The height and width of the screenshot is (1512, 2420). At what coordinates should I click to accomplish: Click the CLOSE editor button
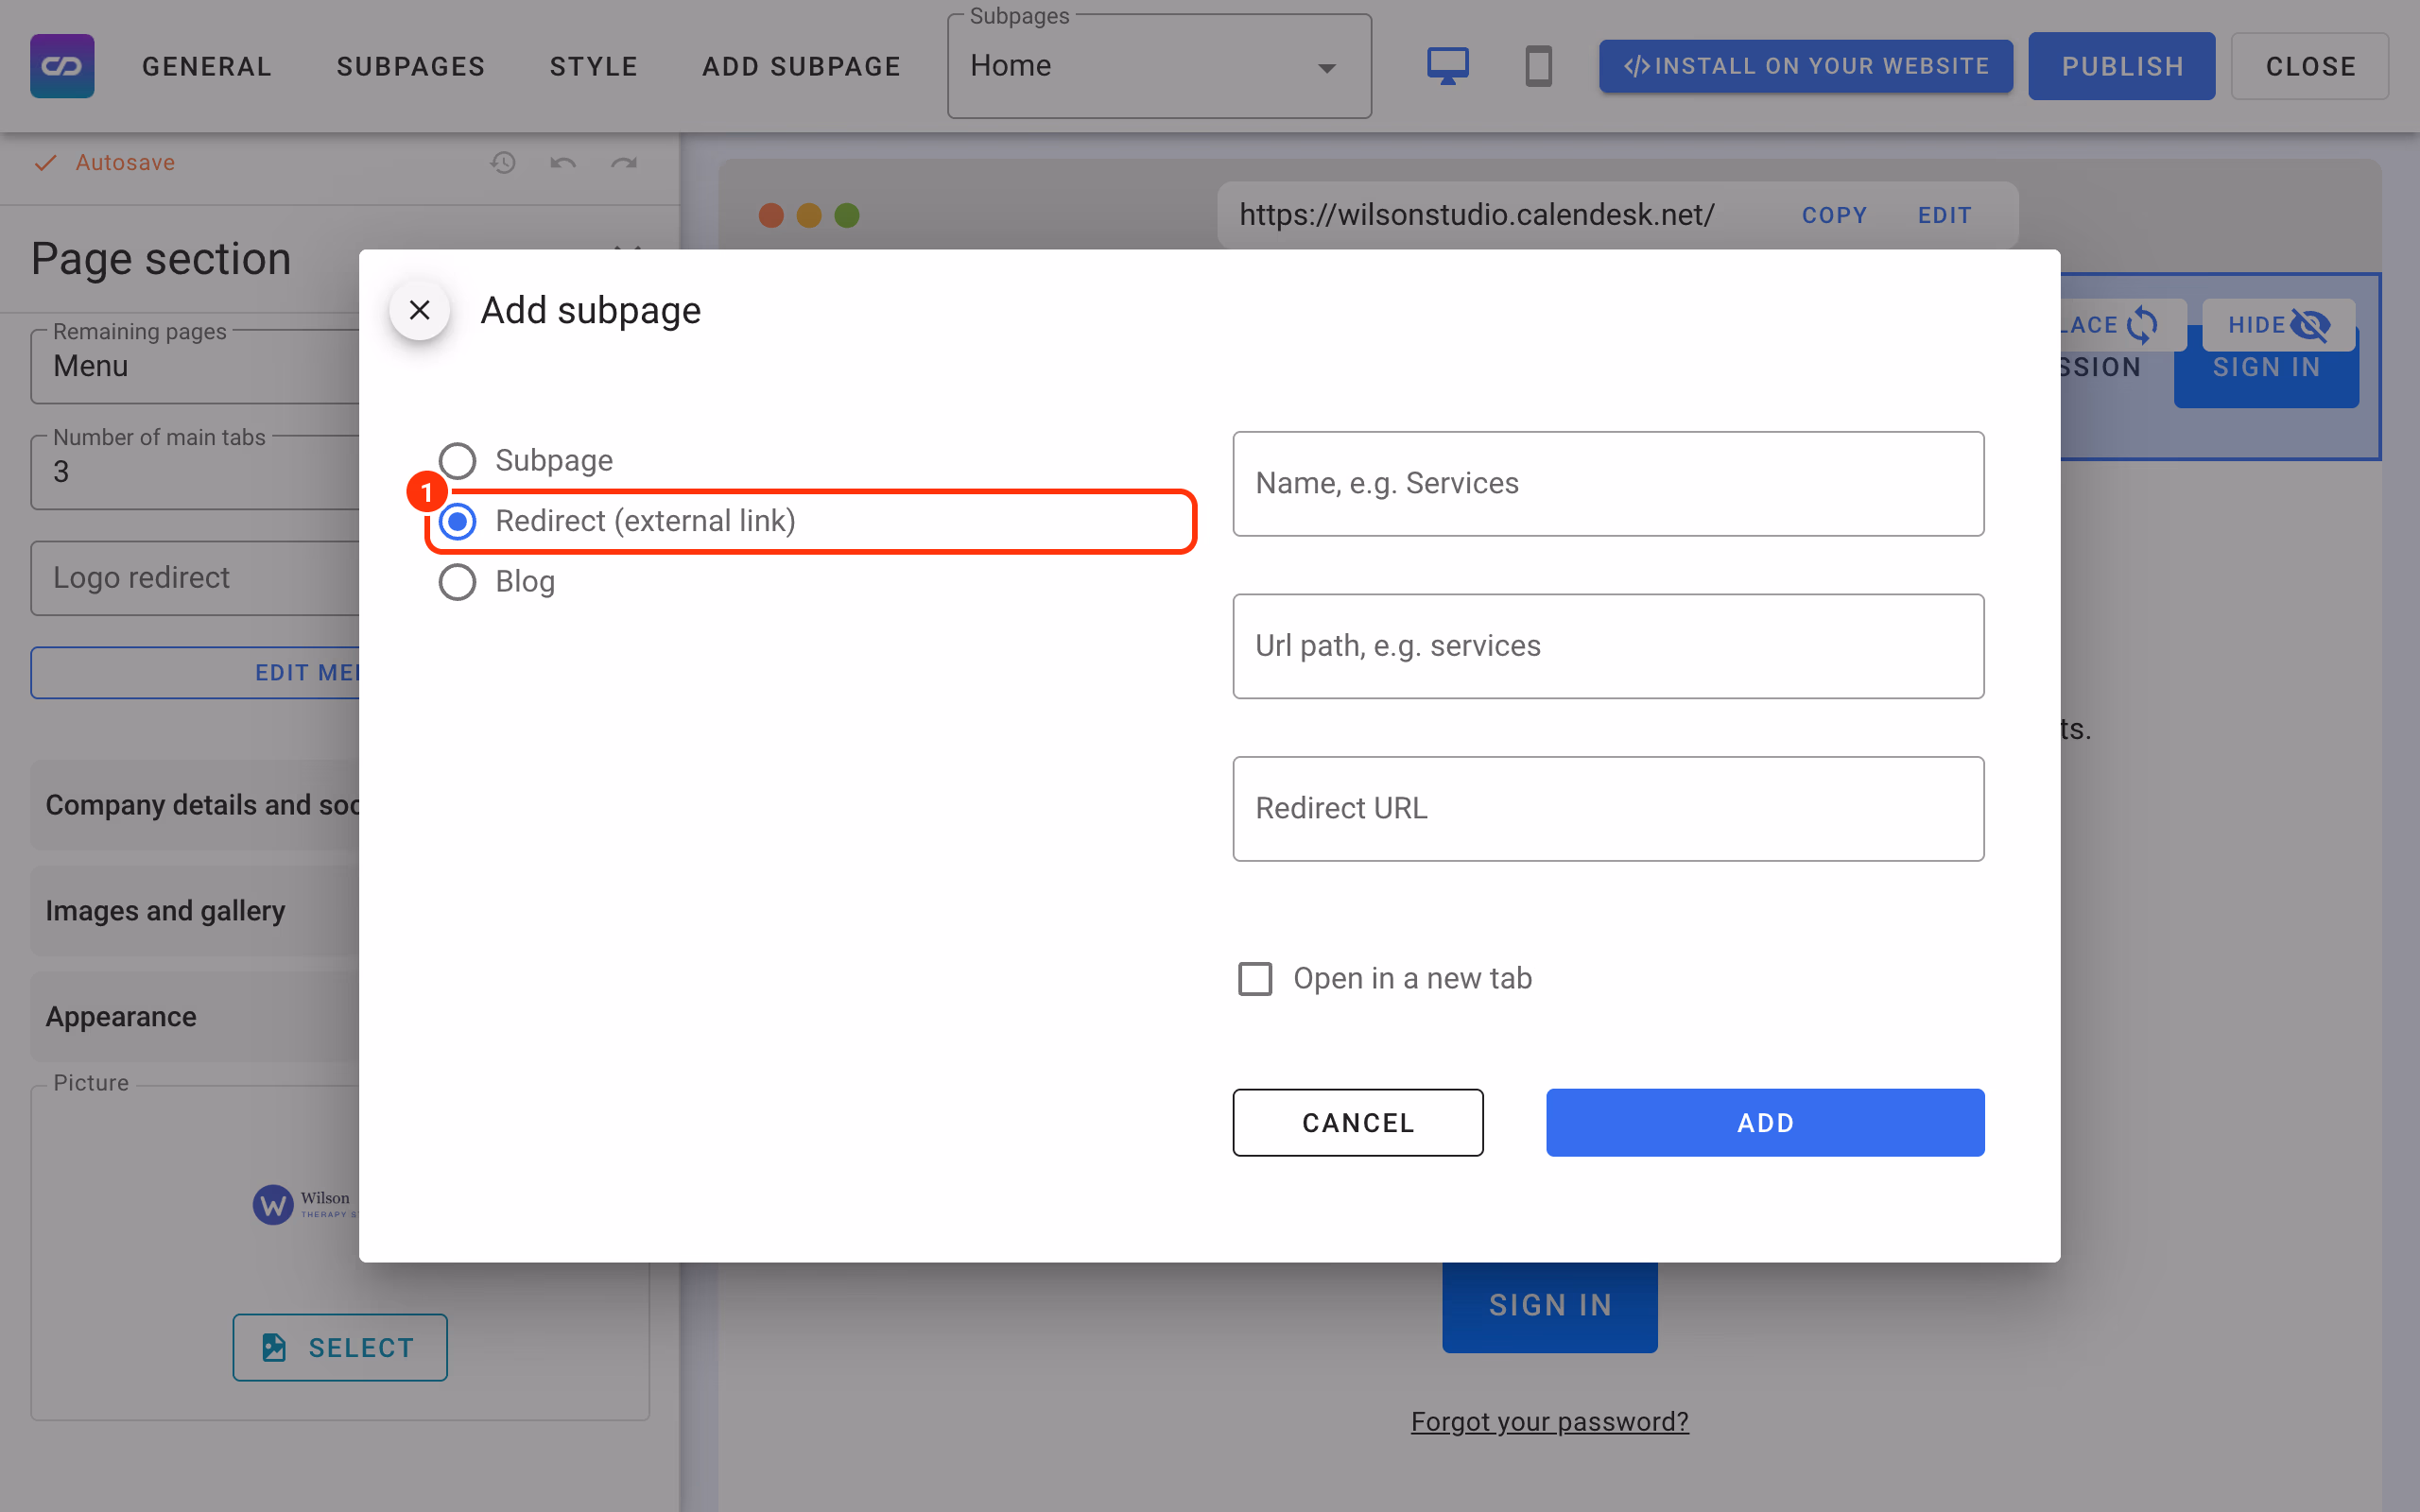pyautogui.click(x=2310, y=66)
